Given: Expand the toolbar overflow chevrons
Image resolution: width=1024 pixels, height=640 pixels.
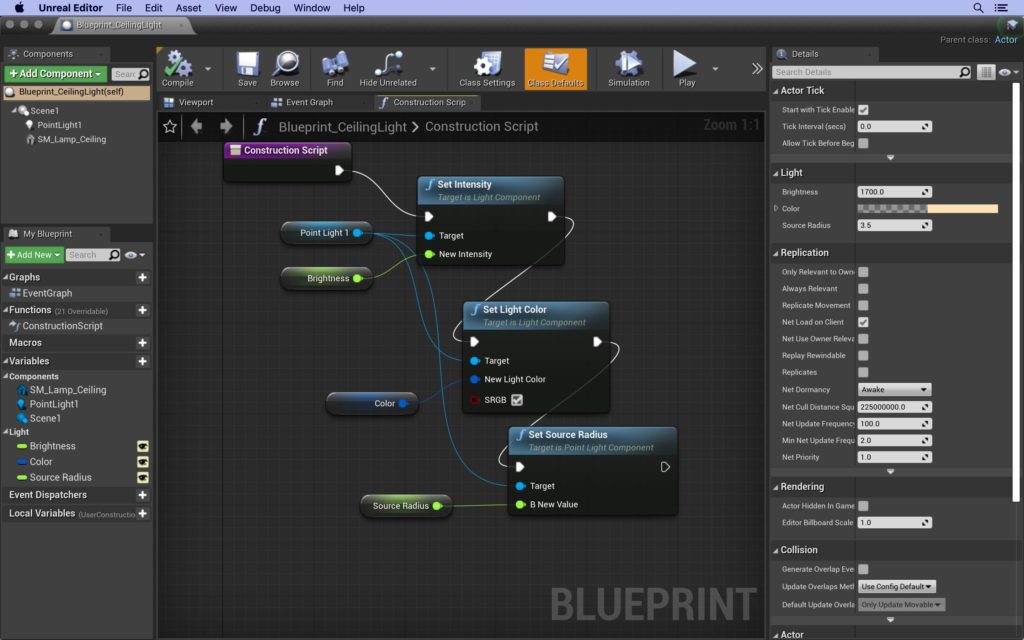Looking at the screenshot, I should pyautogui.click(x=757, y=69).
